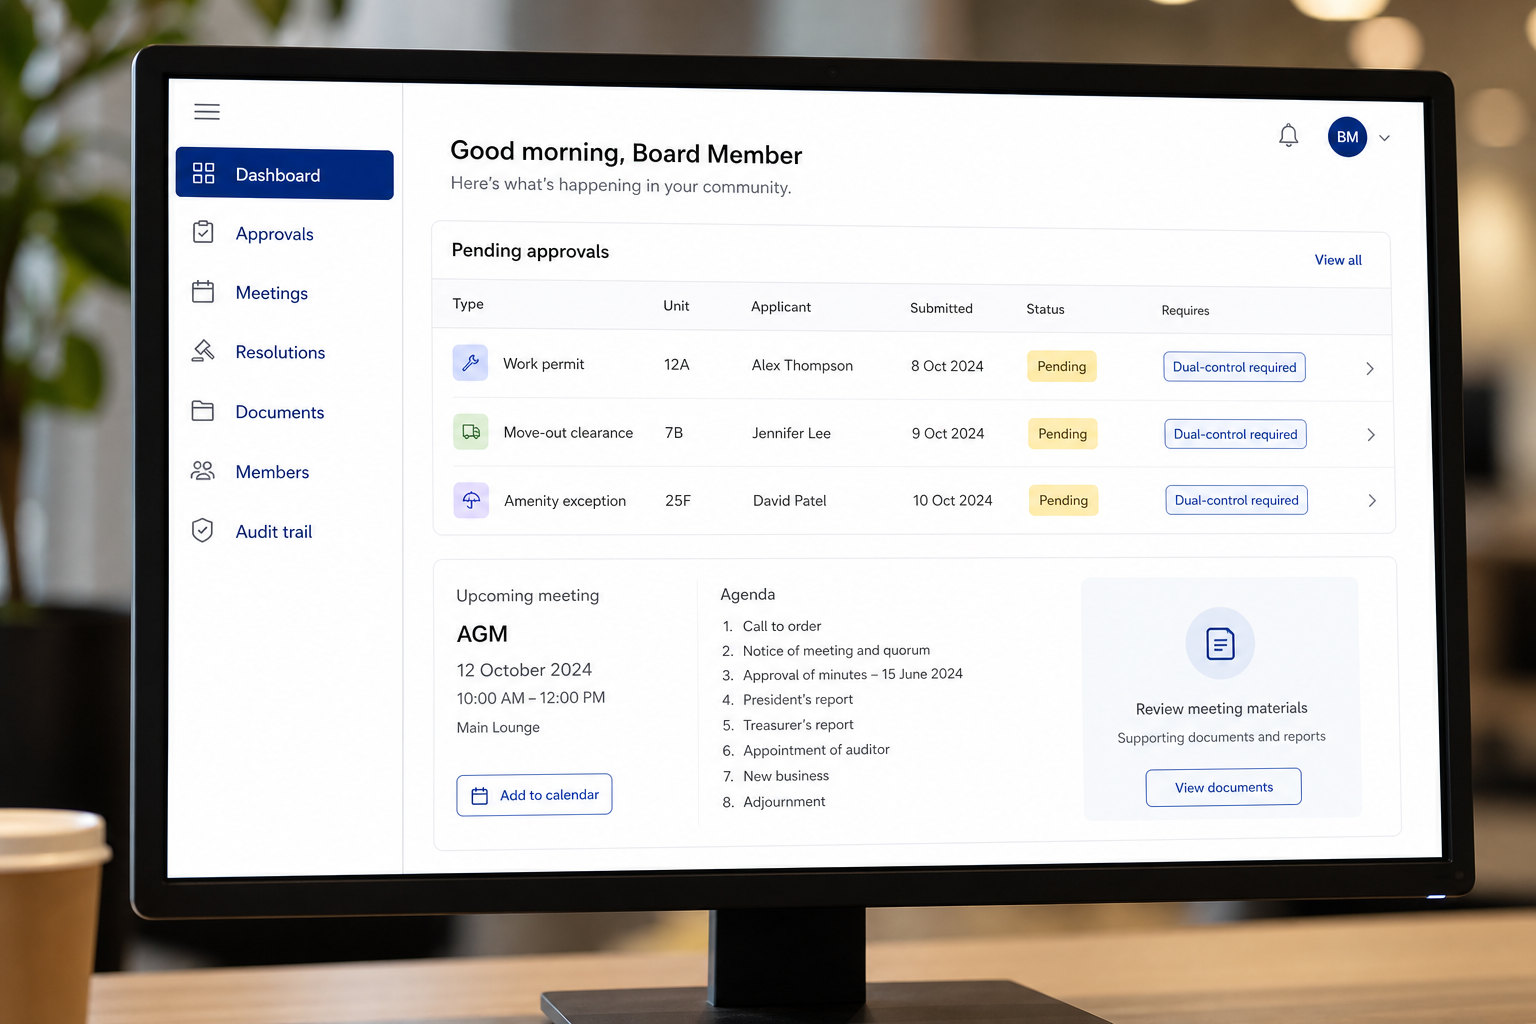
Task: Expand Amenity exception row chevron
Action: [1372, 500]
